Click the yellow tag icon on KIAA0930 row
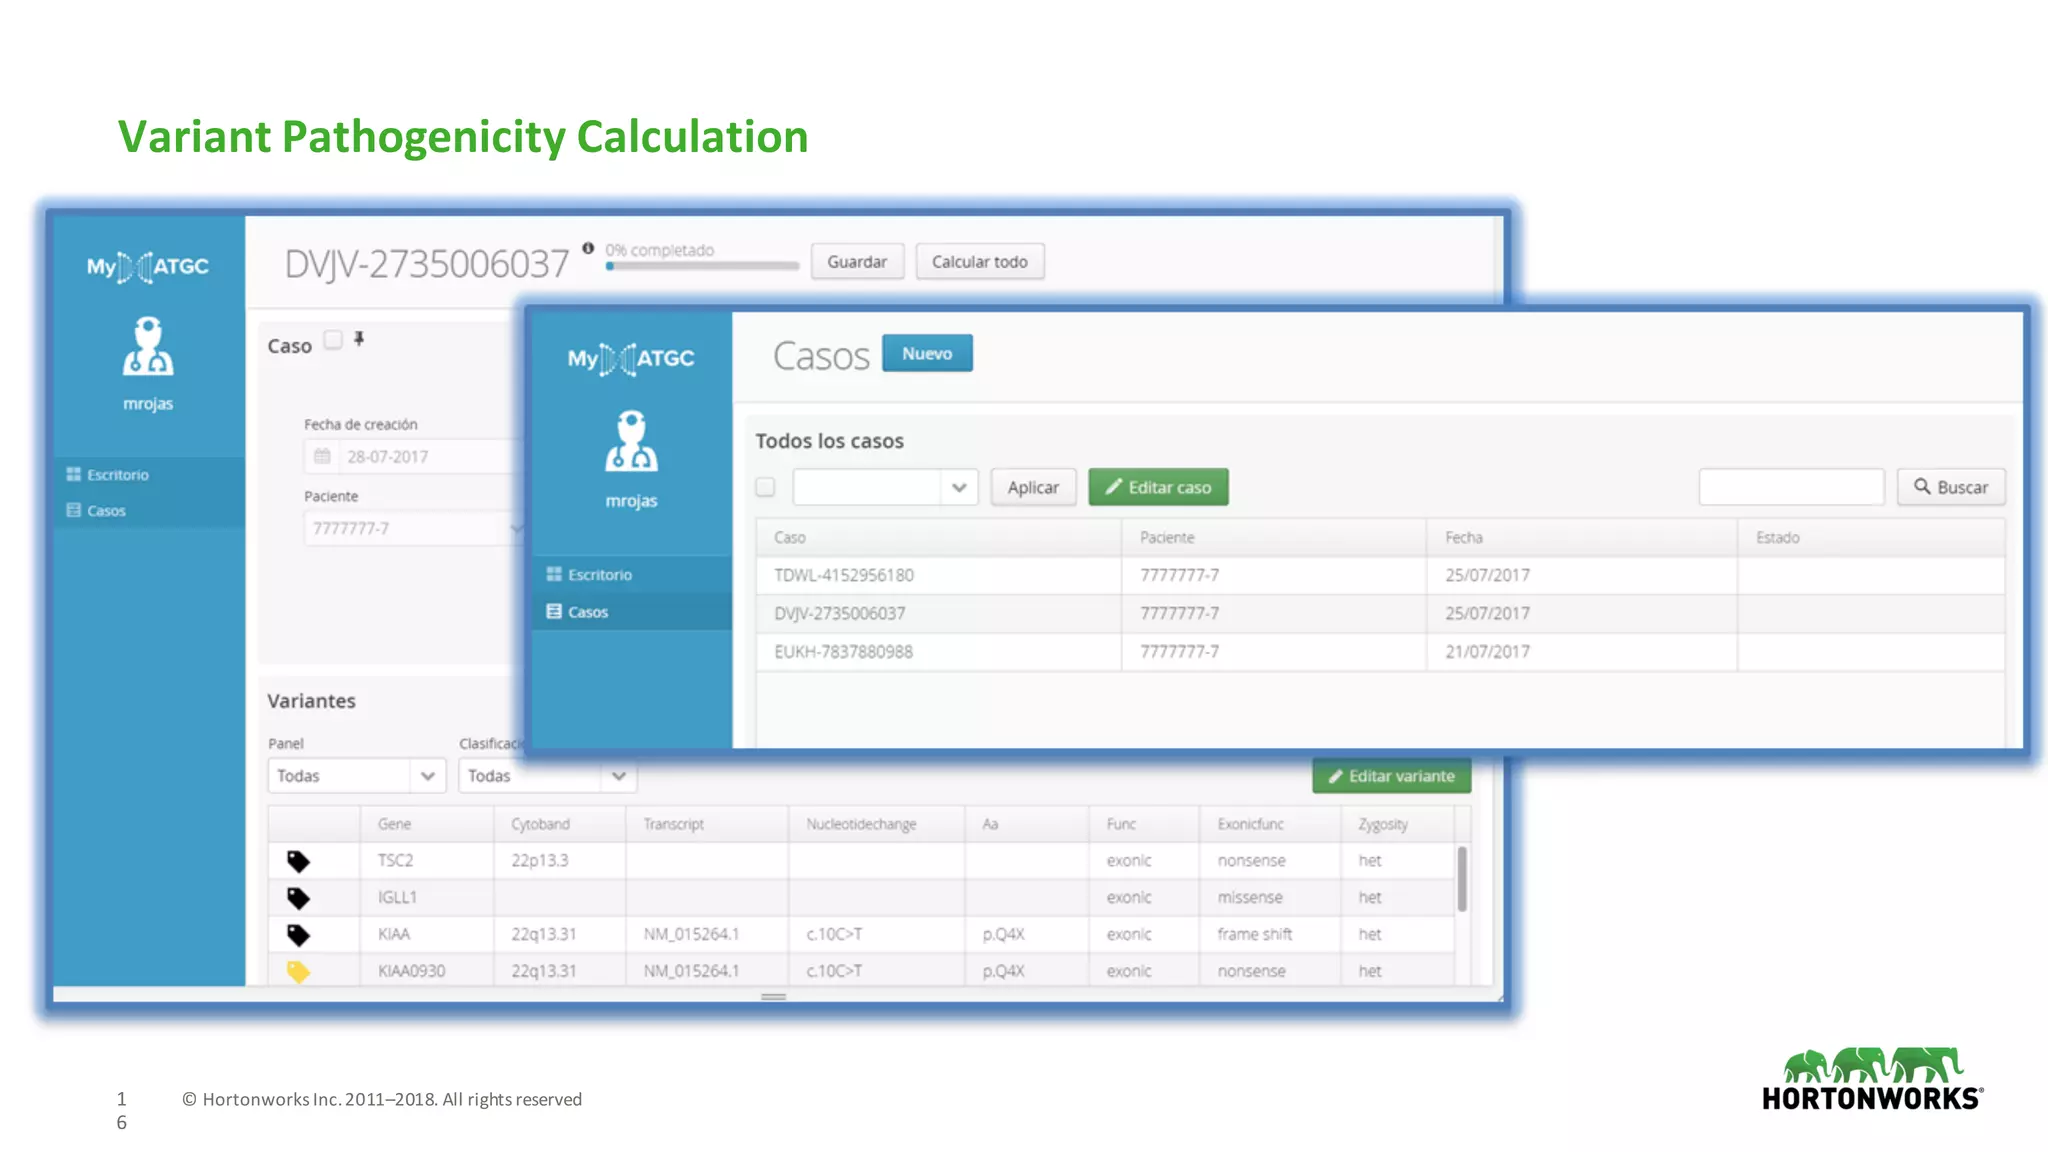2048x1152 pixels. [x=298, y=971]
